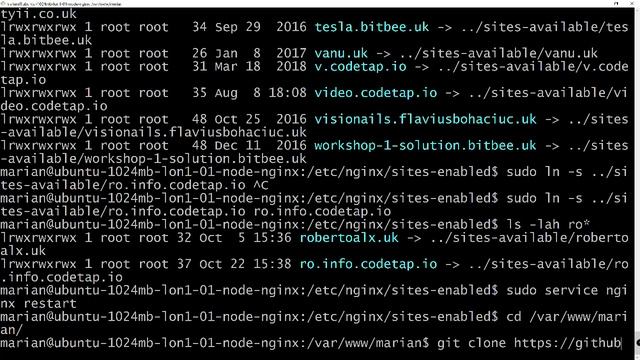Viewport: 640px width, 360px height.
Task: Click the cyan ro.info.codetap.io symlink name
Action: (x=368, y=264)
